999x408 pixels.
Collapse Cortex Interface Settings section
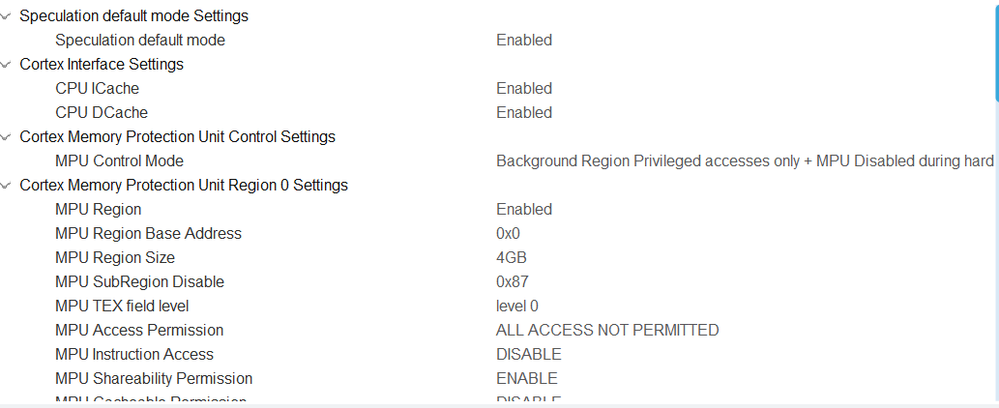coord(7,64)
